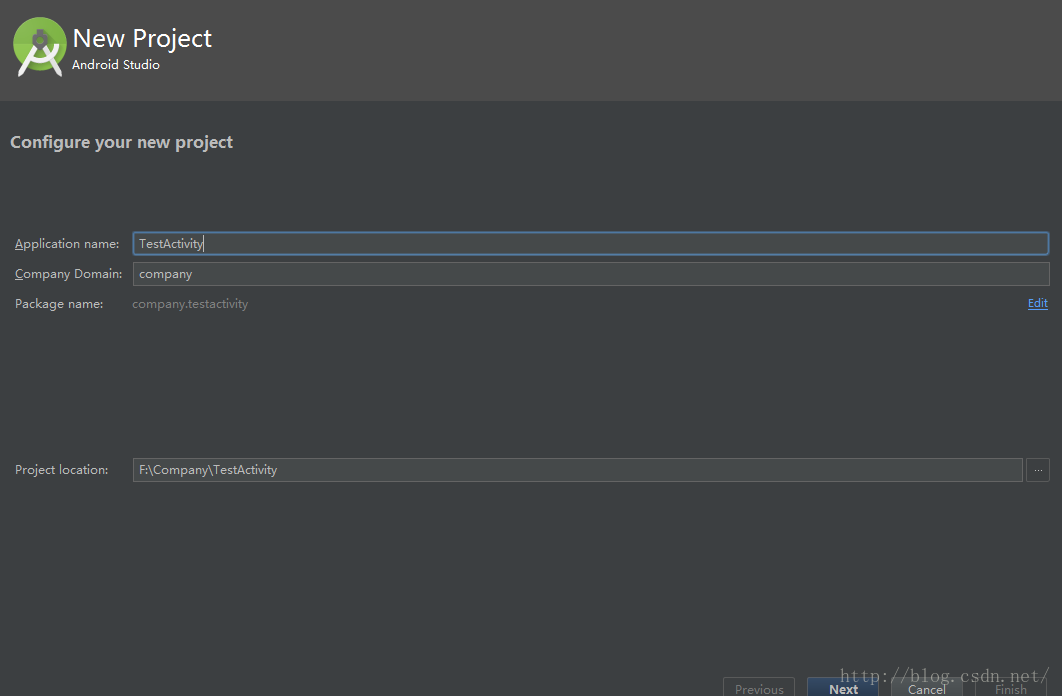Image resolution: width=1062 pixels, height=696 pixels.
Task: Click into the Company Domain field
Action: pos(590,274)
